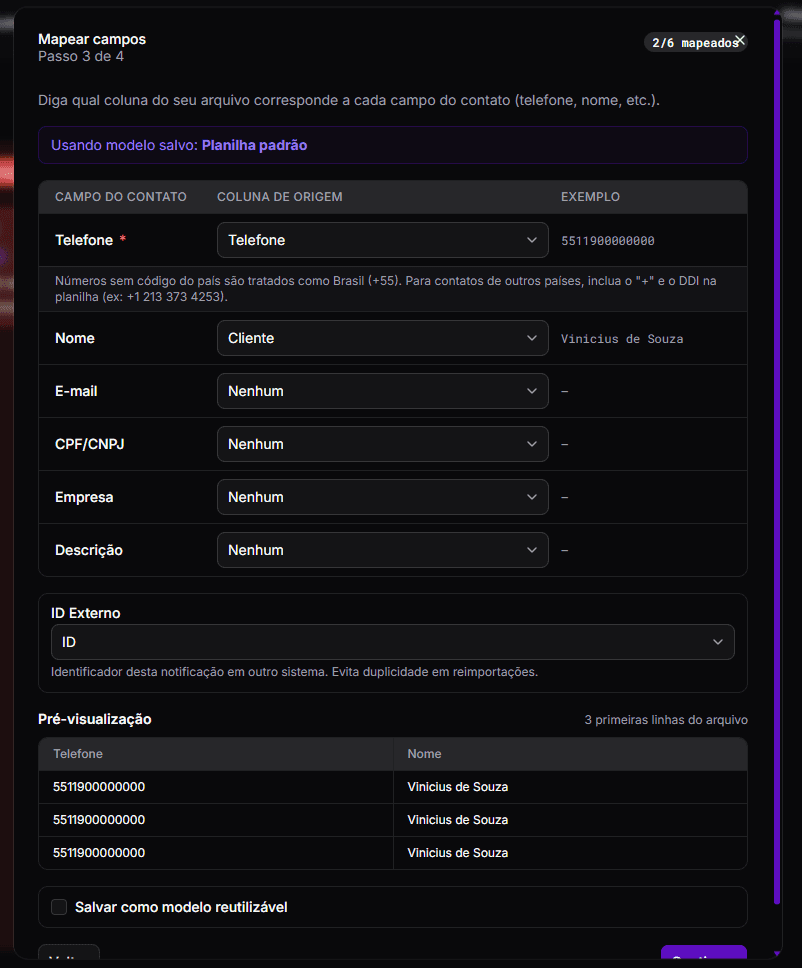Click the Salvar como modelo reutilizável label

[181, 907]
